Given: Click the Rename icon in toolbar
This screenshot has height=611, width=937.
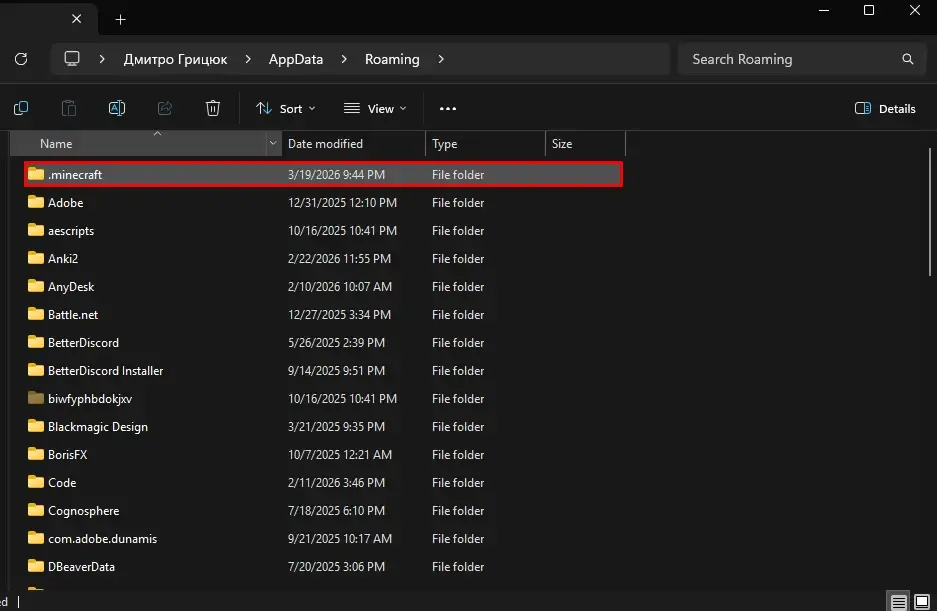Looking at the screenshot, I should [x=117, y=108].
